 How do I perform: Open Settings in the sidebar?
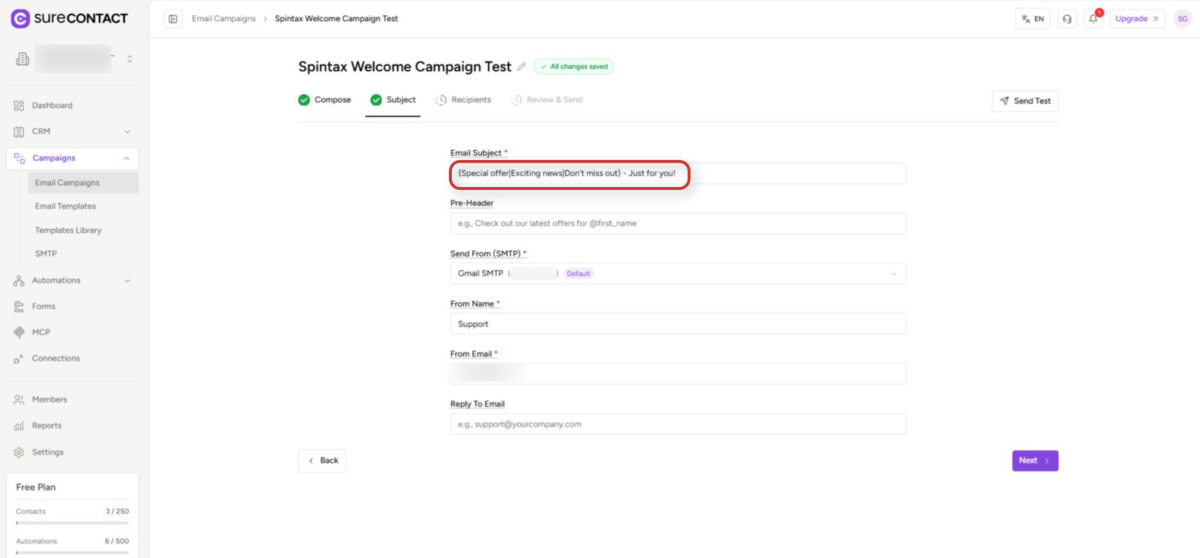click(48, 452)
